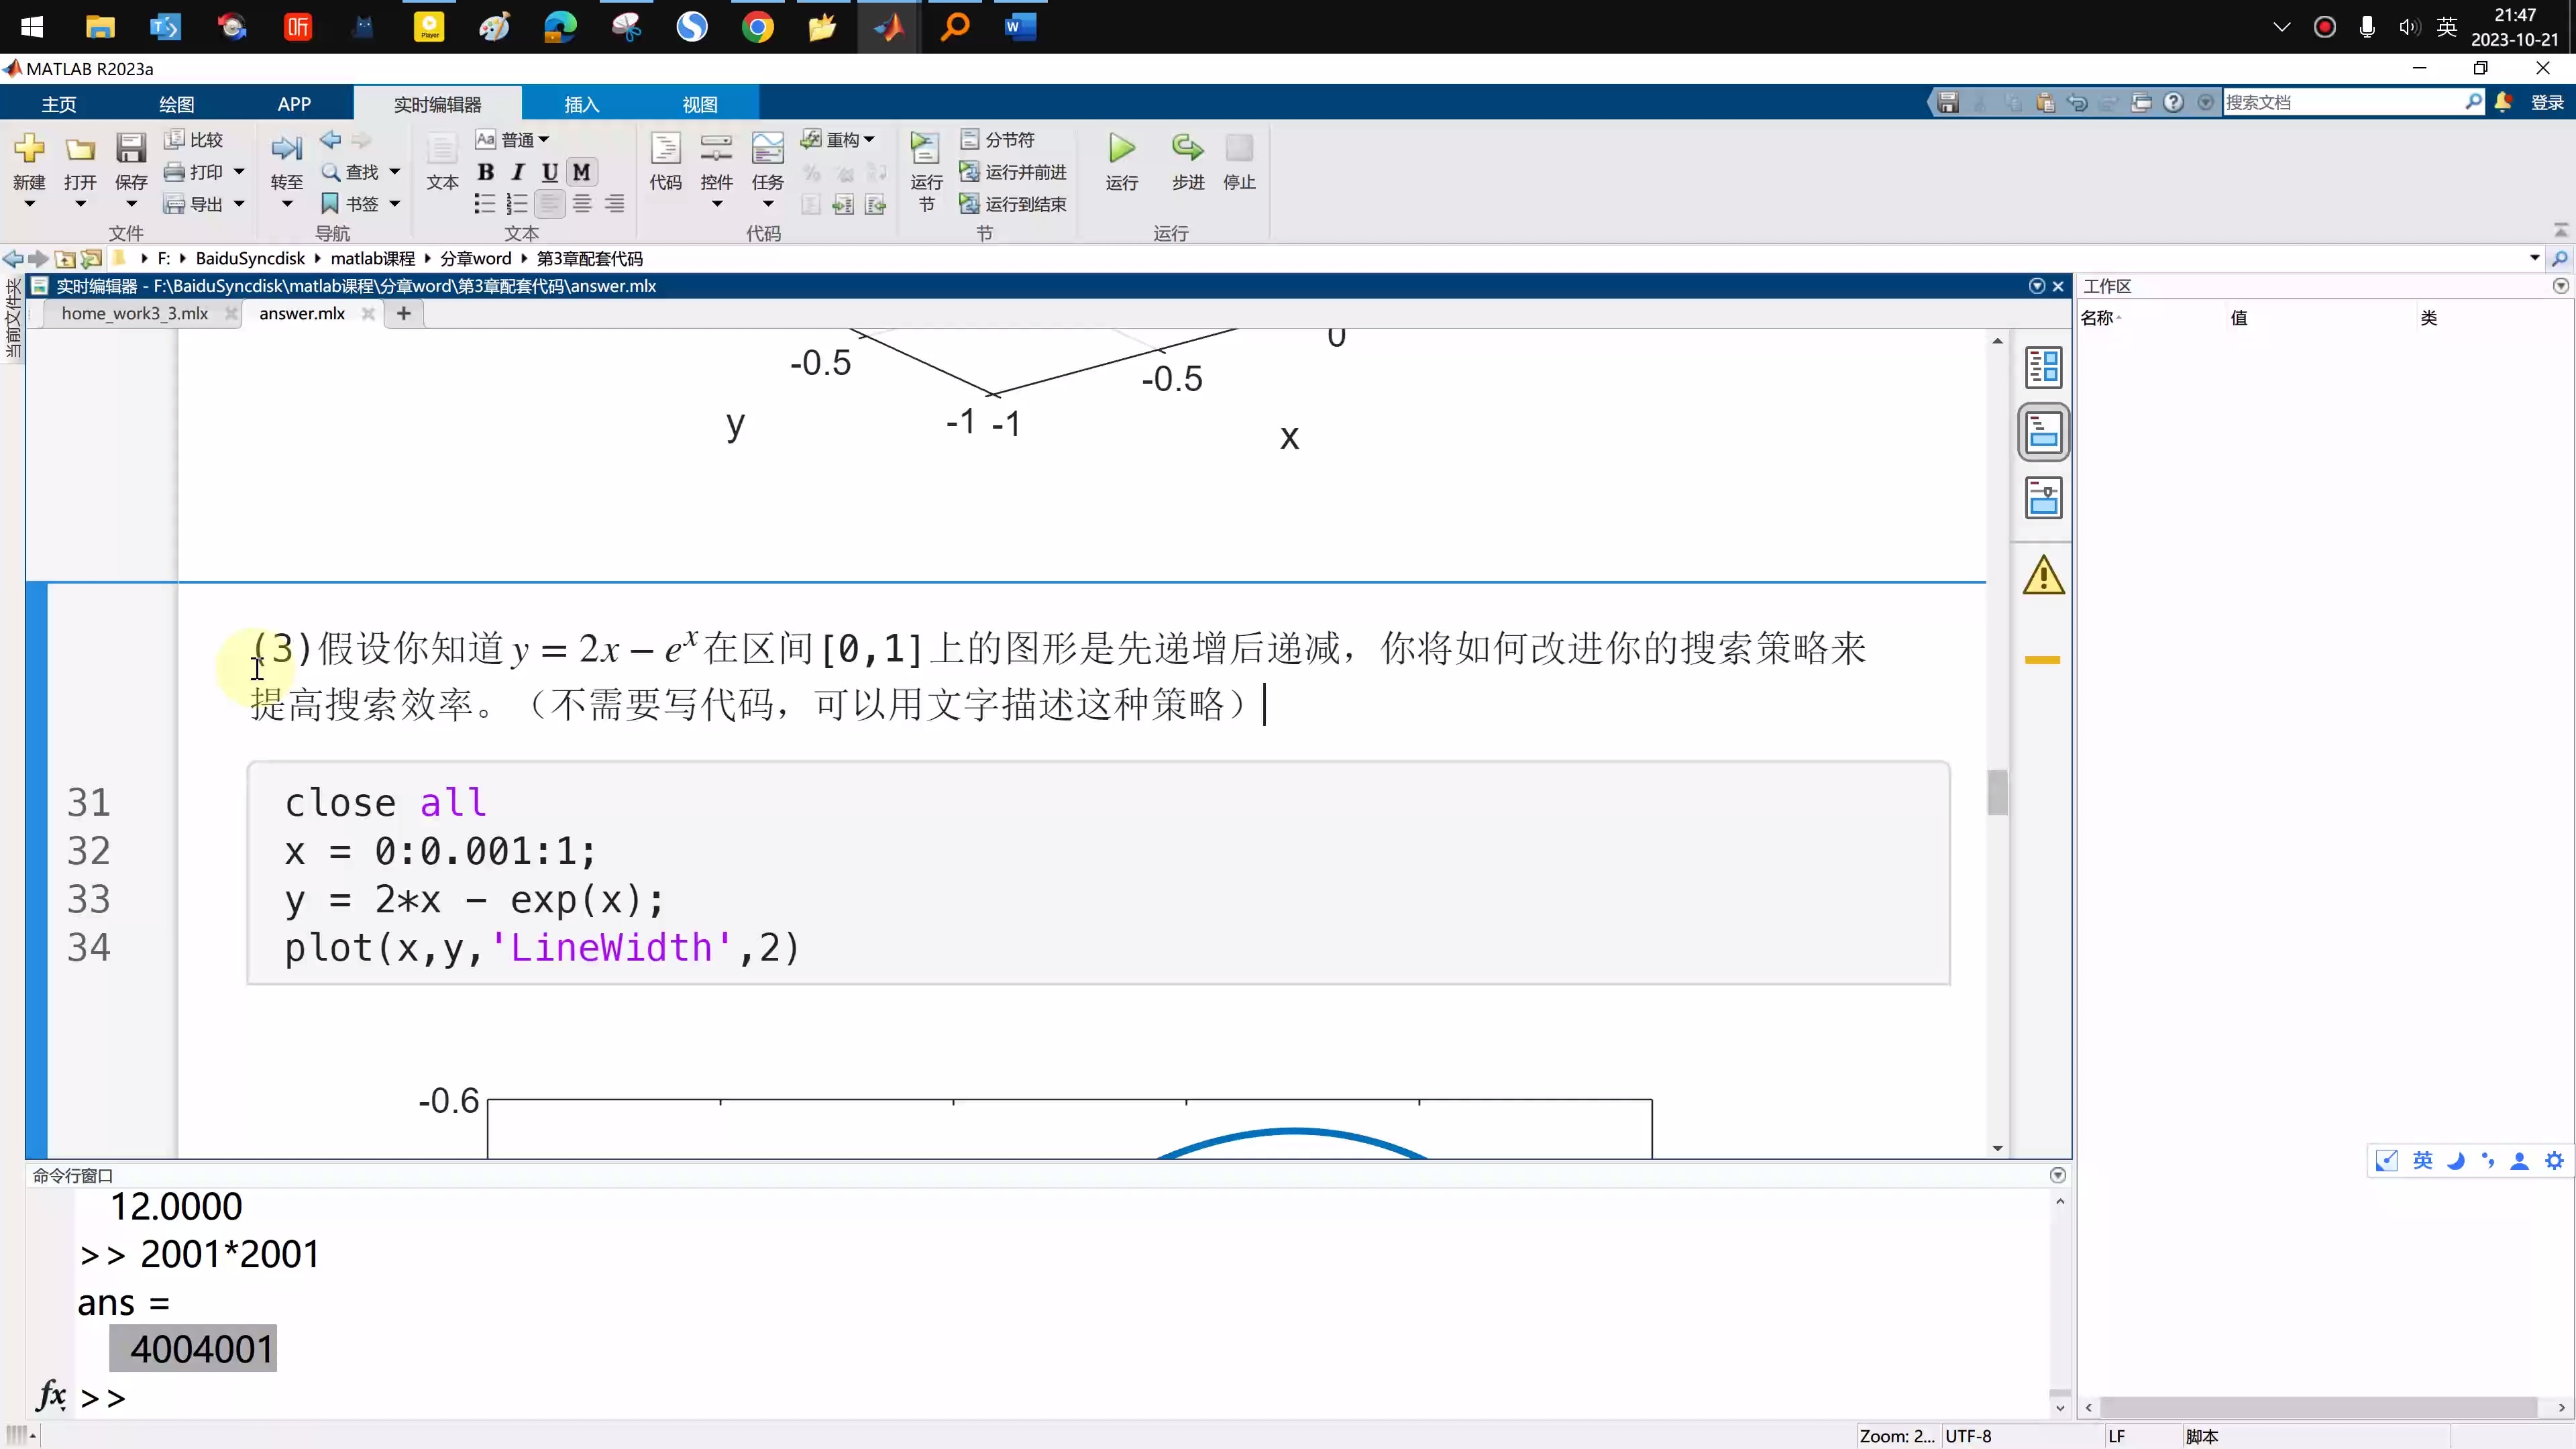Toggle italic formatting
This screenshot has width=2576, height=1449.
(x=517, y=172)
